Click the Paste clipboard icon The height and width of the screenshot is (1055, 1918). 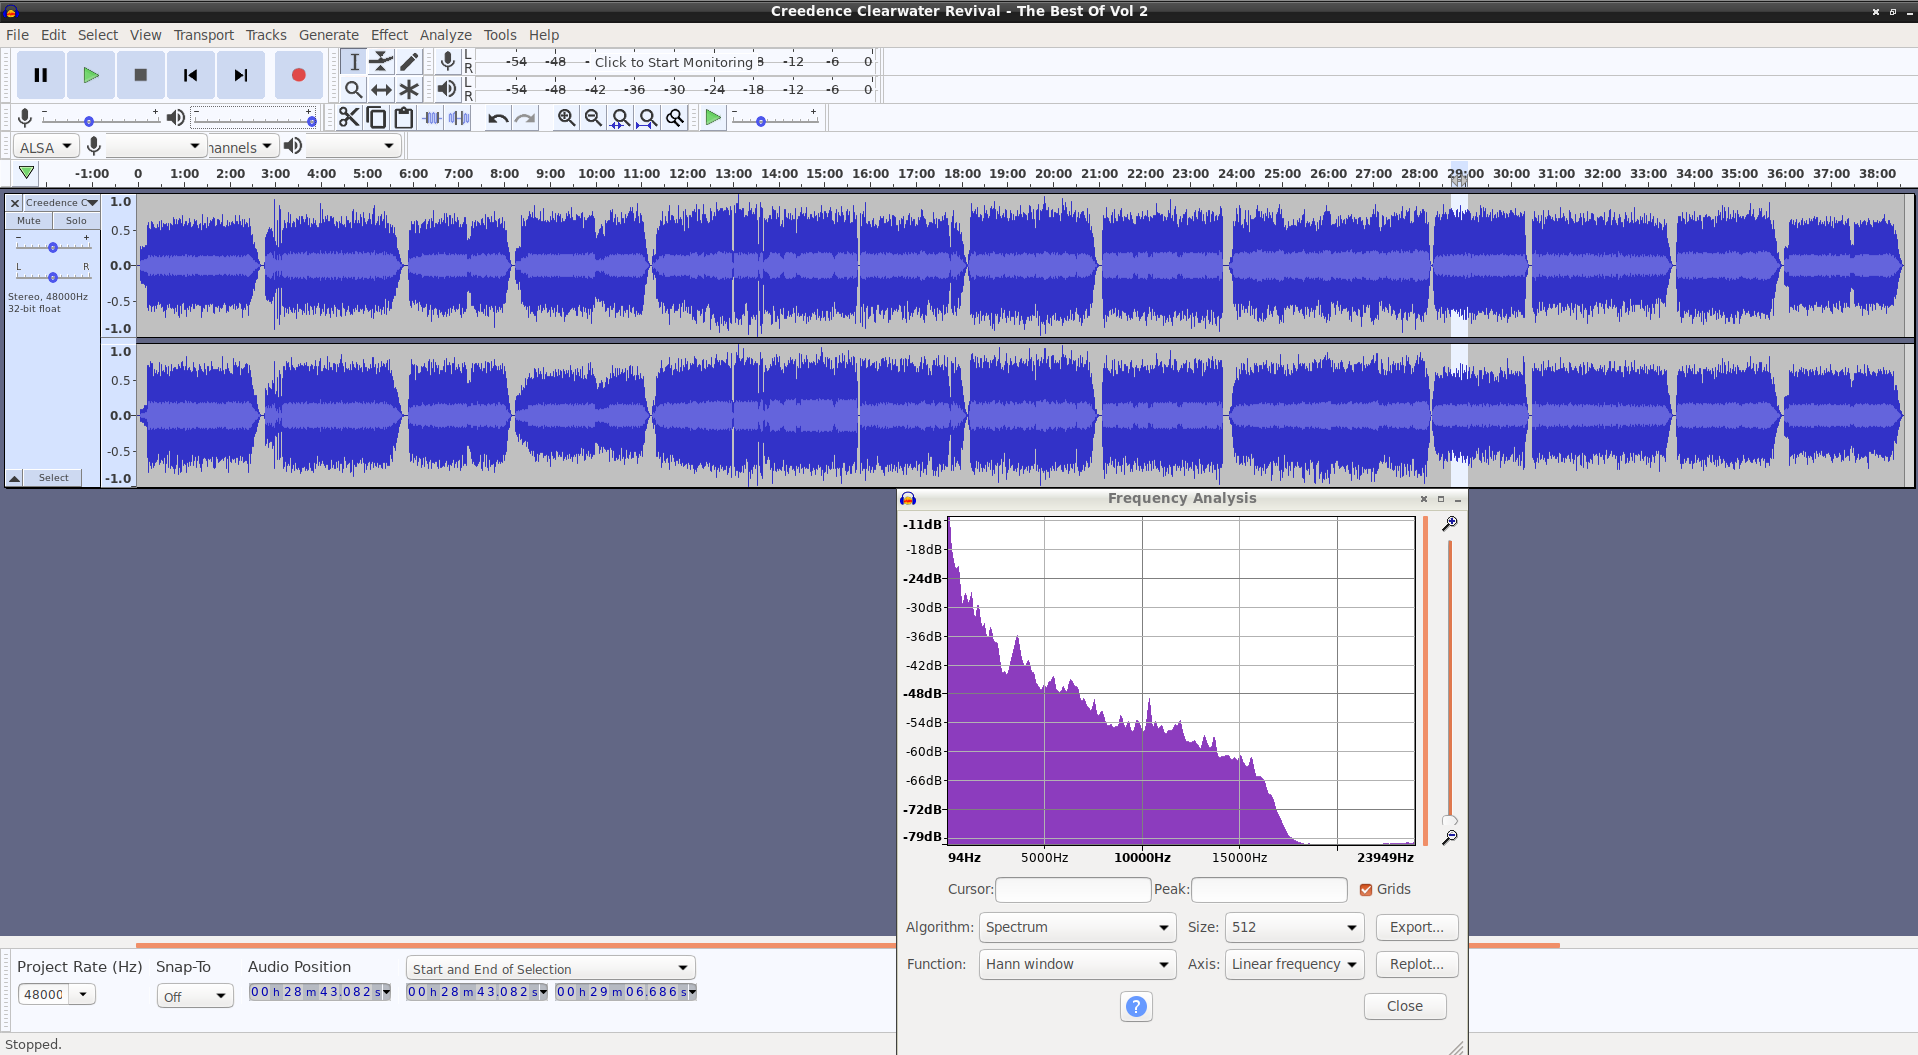(403, 118)
